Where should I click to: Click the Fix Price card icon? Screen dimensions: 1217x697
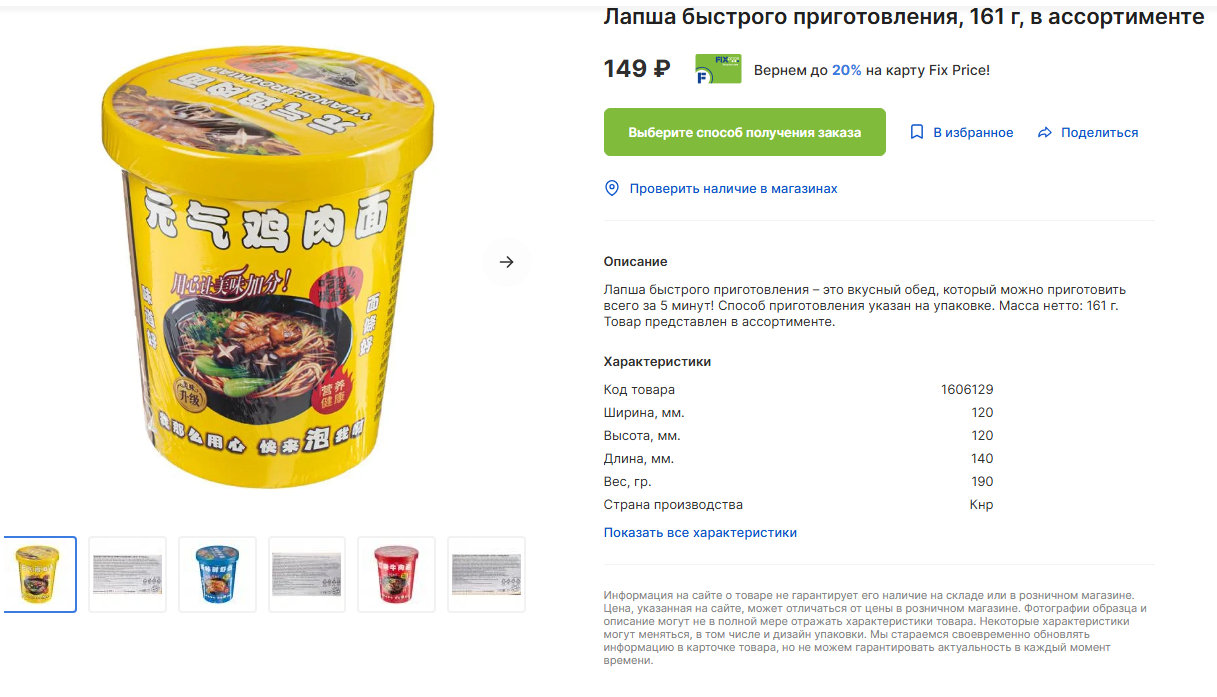click(x=718, y=69)
